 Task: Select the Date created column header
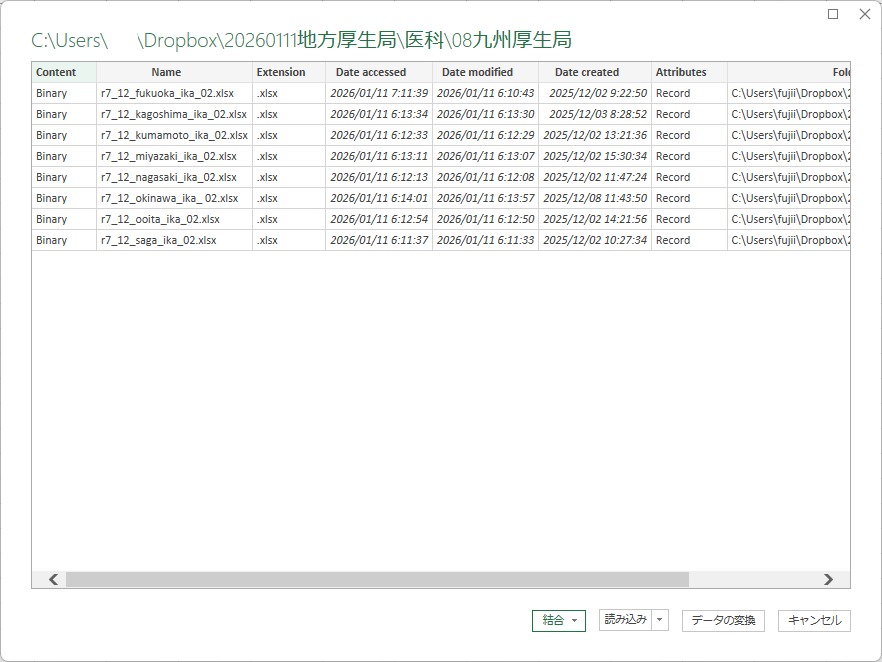(x=587, y=72)
